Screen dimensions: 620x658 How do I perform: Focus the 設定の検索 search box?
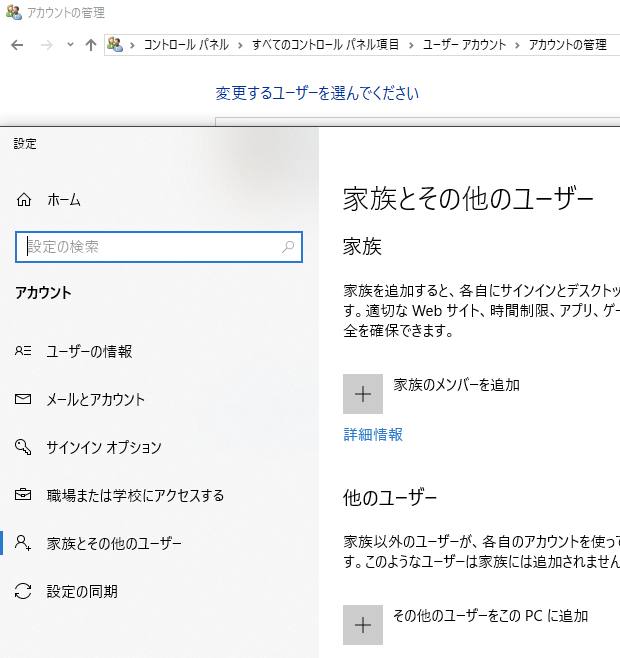click(x=150, y=247)
